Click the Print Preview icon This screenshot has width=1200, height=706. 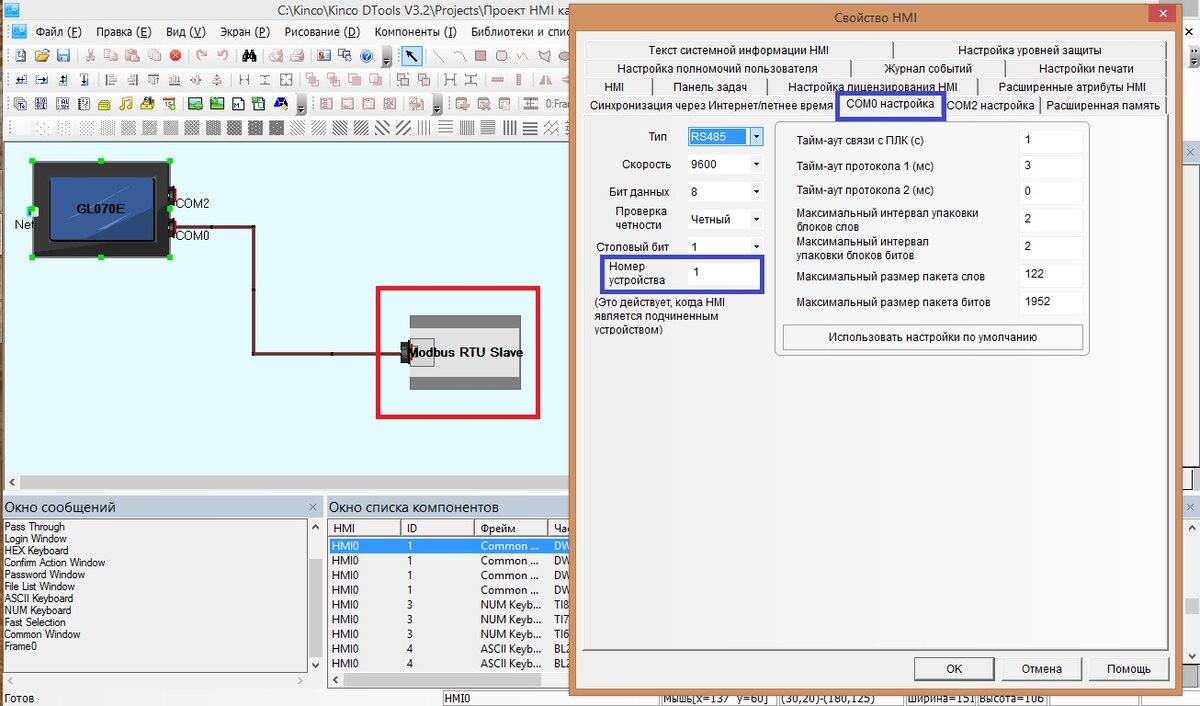click(275, 56)
